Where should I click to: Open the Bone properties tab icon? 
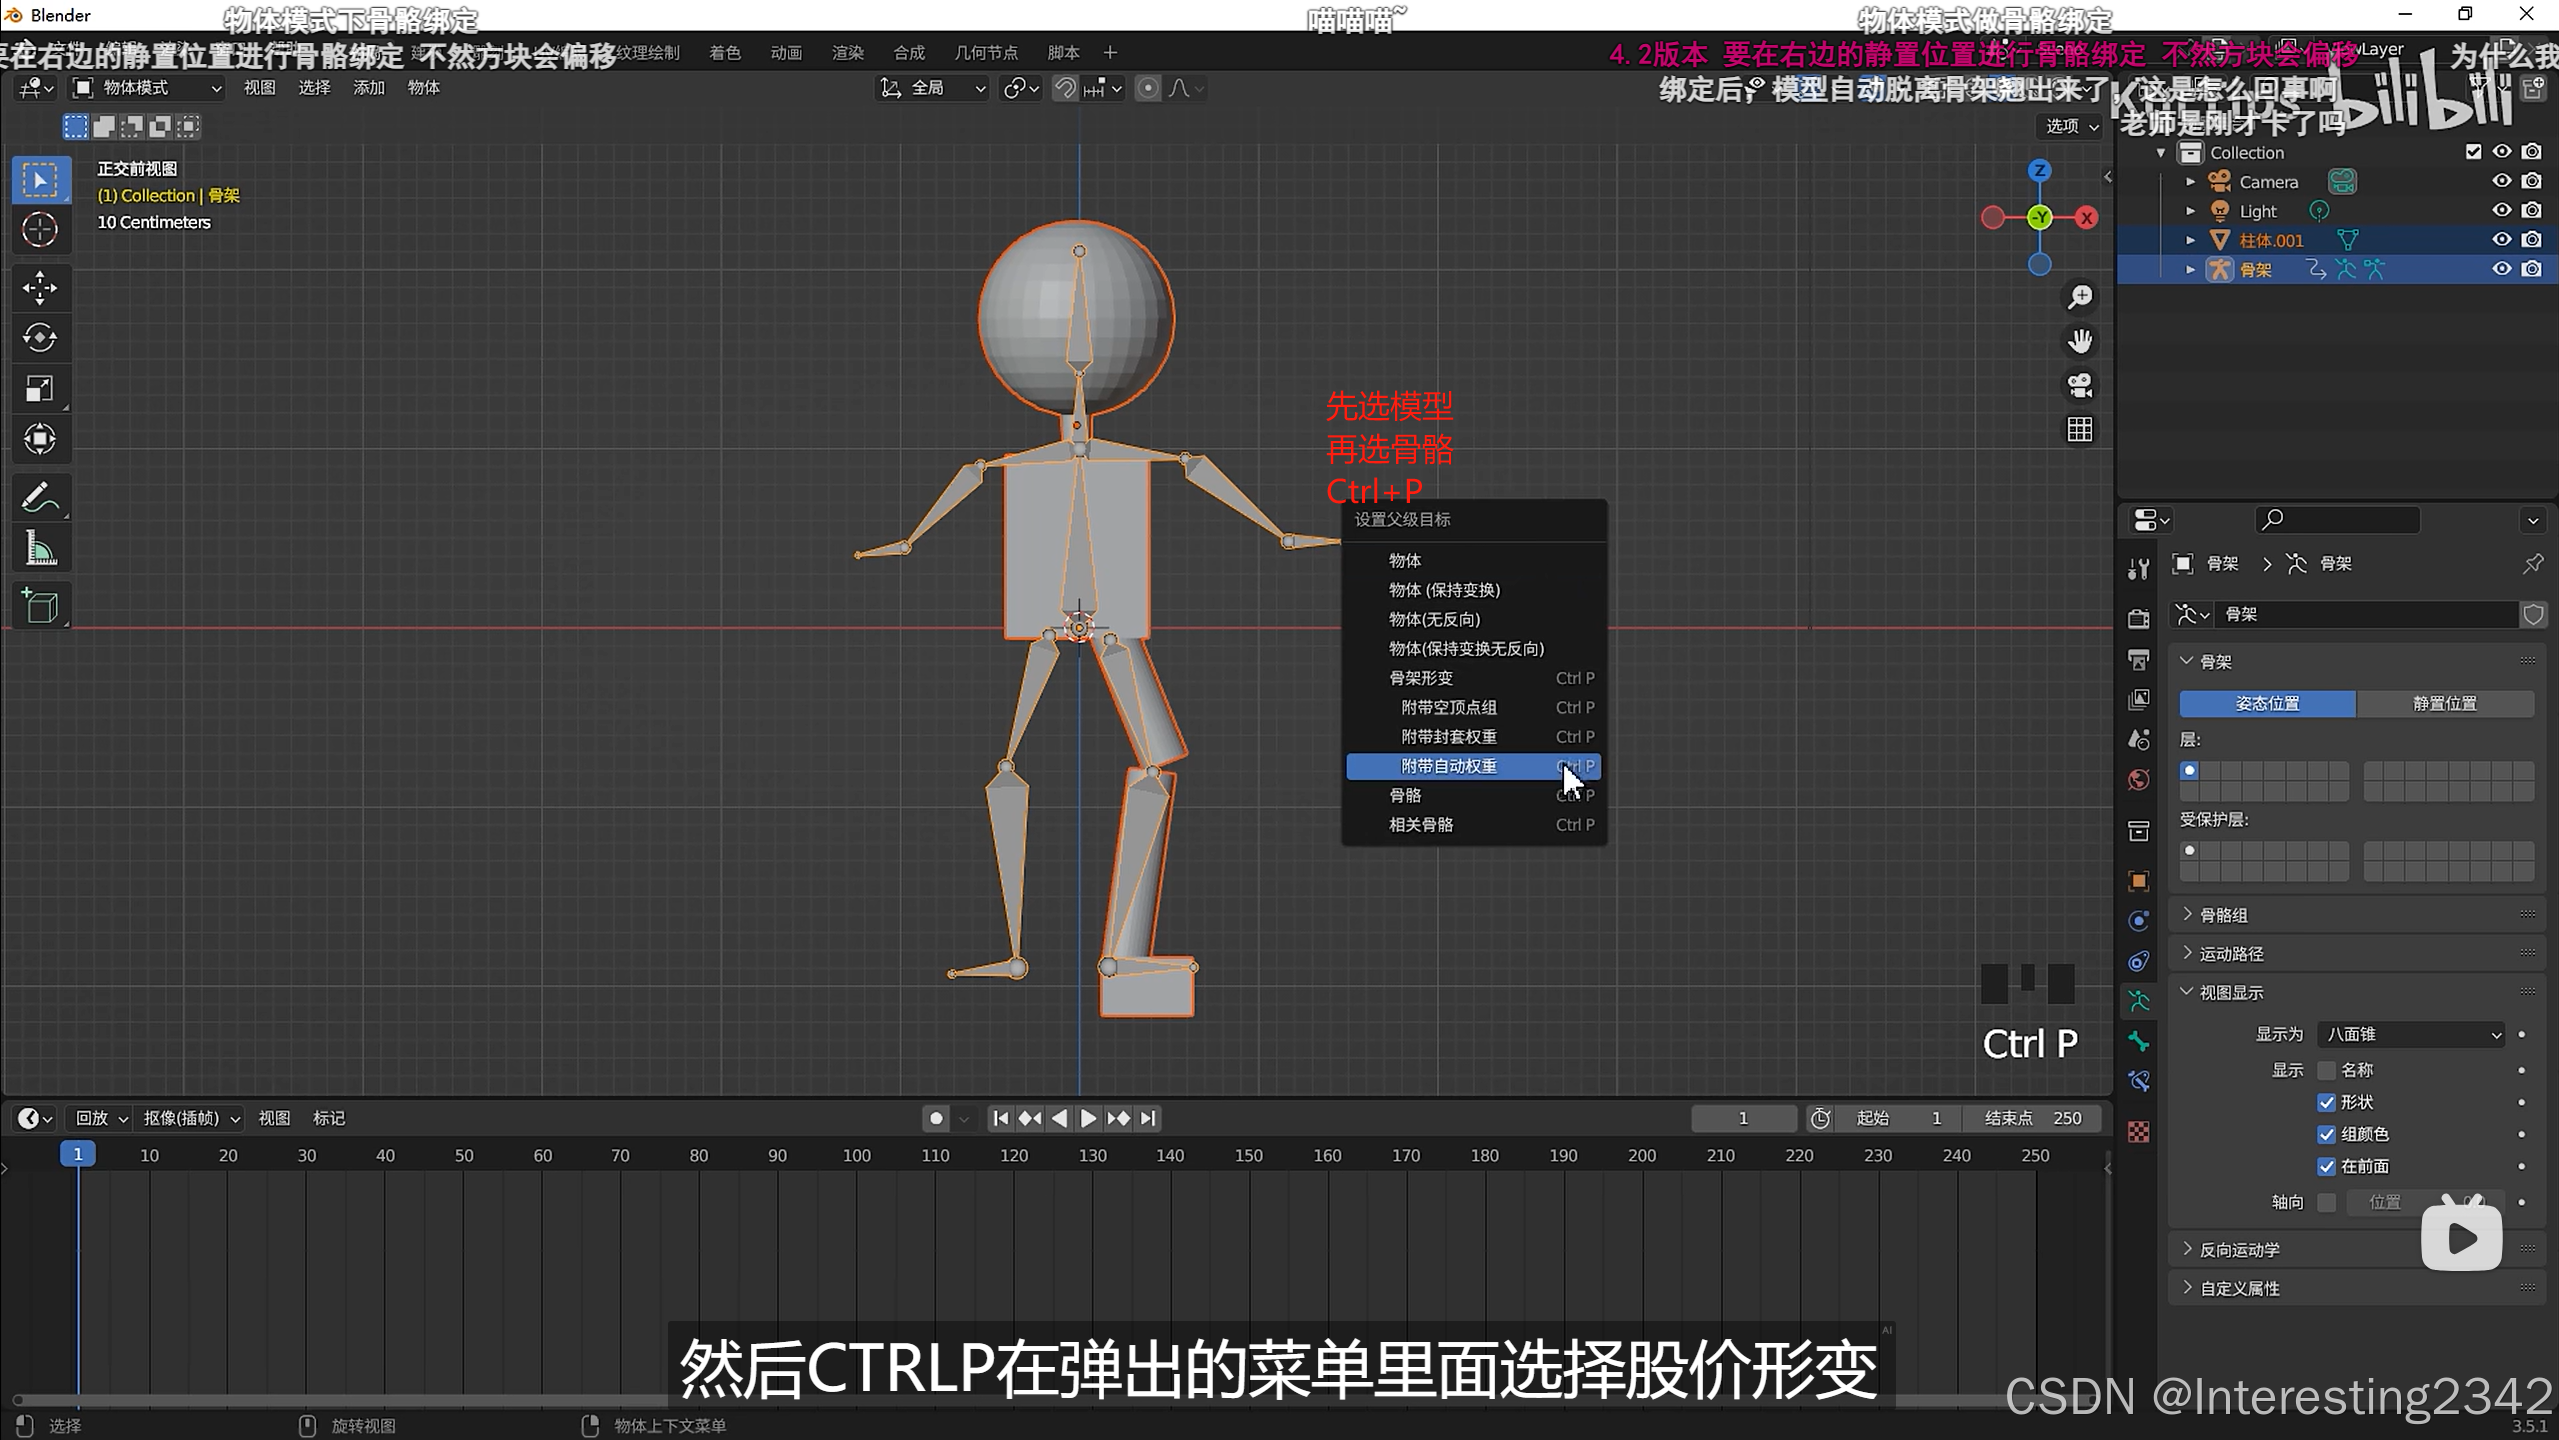[x=2139, y=1041]
